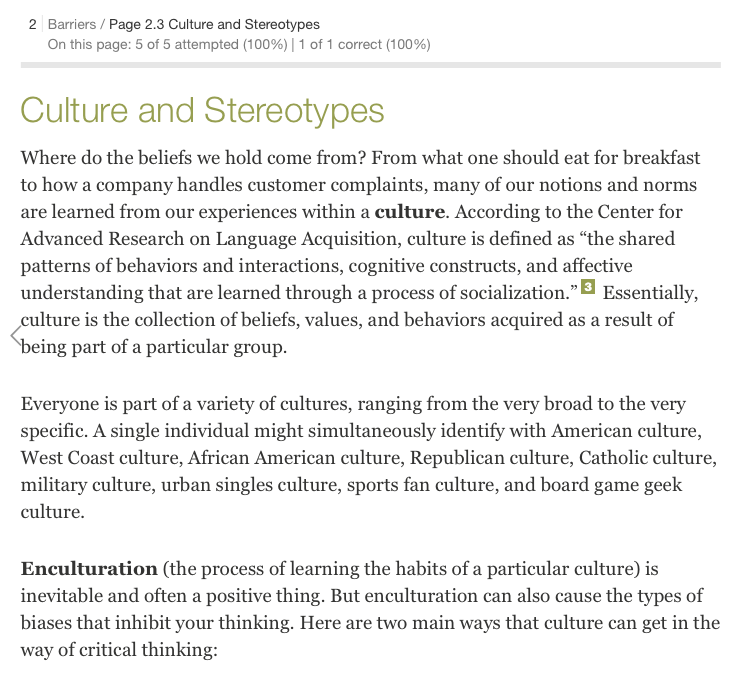The image size is (748, 688).
Task: Go to previous page using left chevron
Action: 16,336
